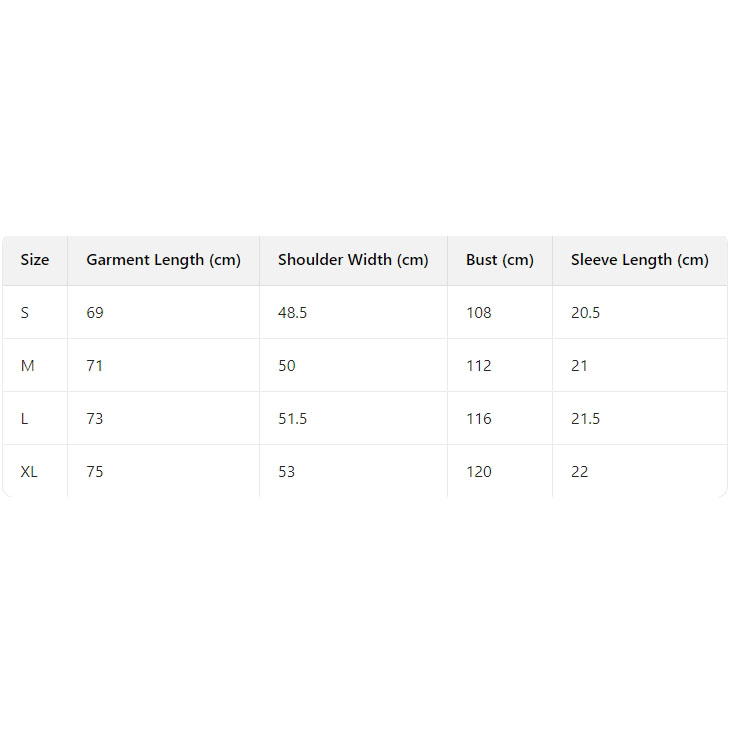Click shoulder width value 48.5

[x=292, y=313]
